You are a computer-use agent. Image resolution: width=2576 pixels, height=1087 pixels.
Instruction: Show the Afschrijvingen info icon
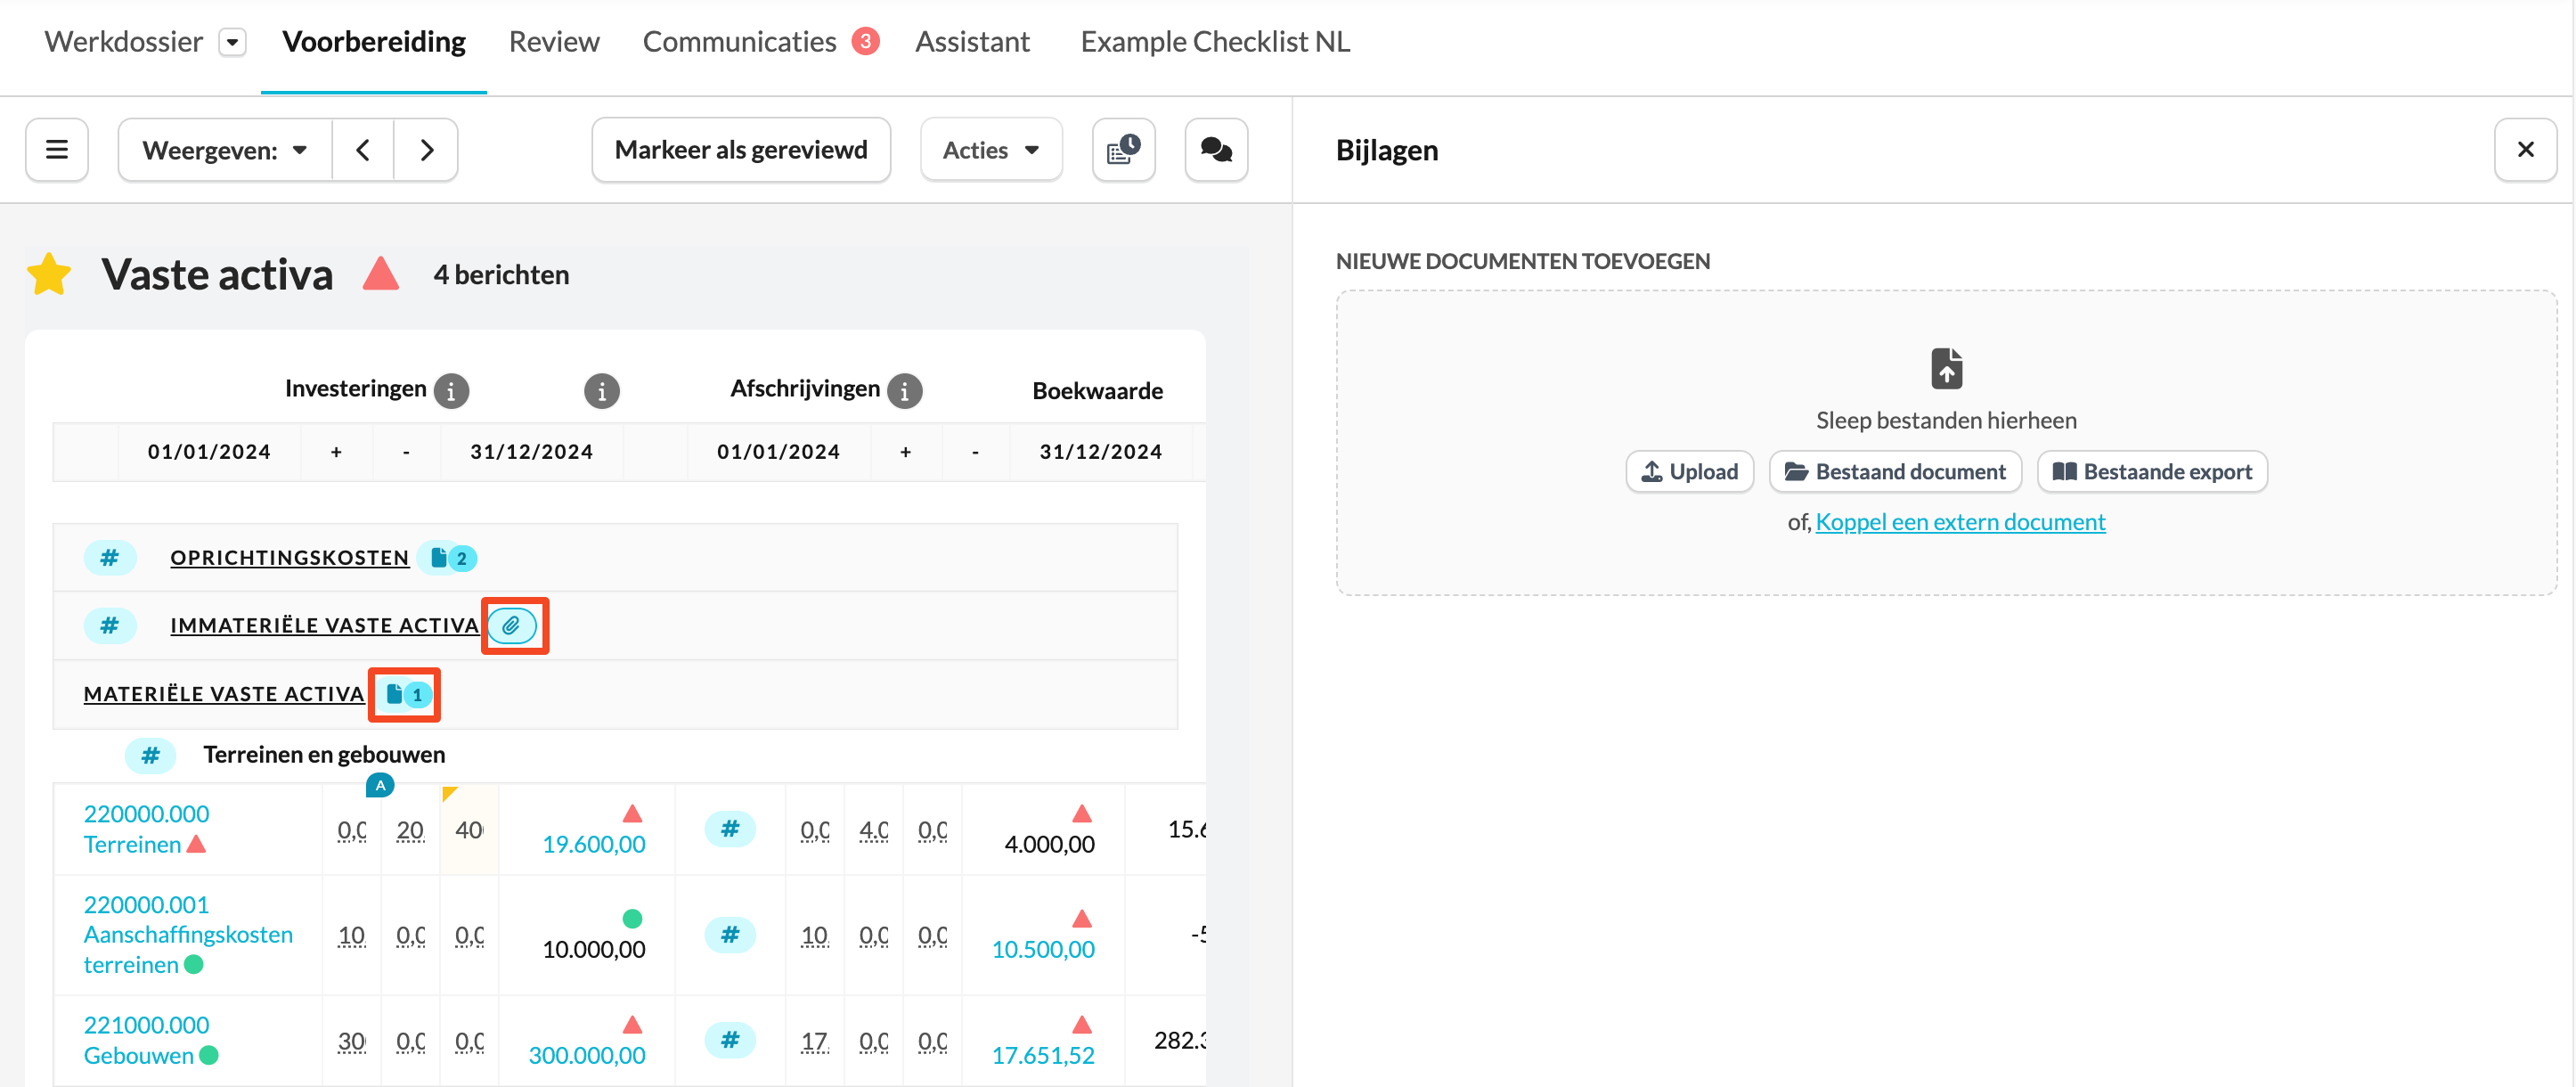(x=904, y=391)
